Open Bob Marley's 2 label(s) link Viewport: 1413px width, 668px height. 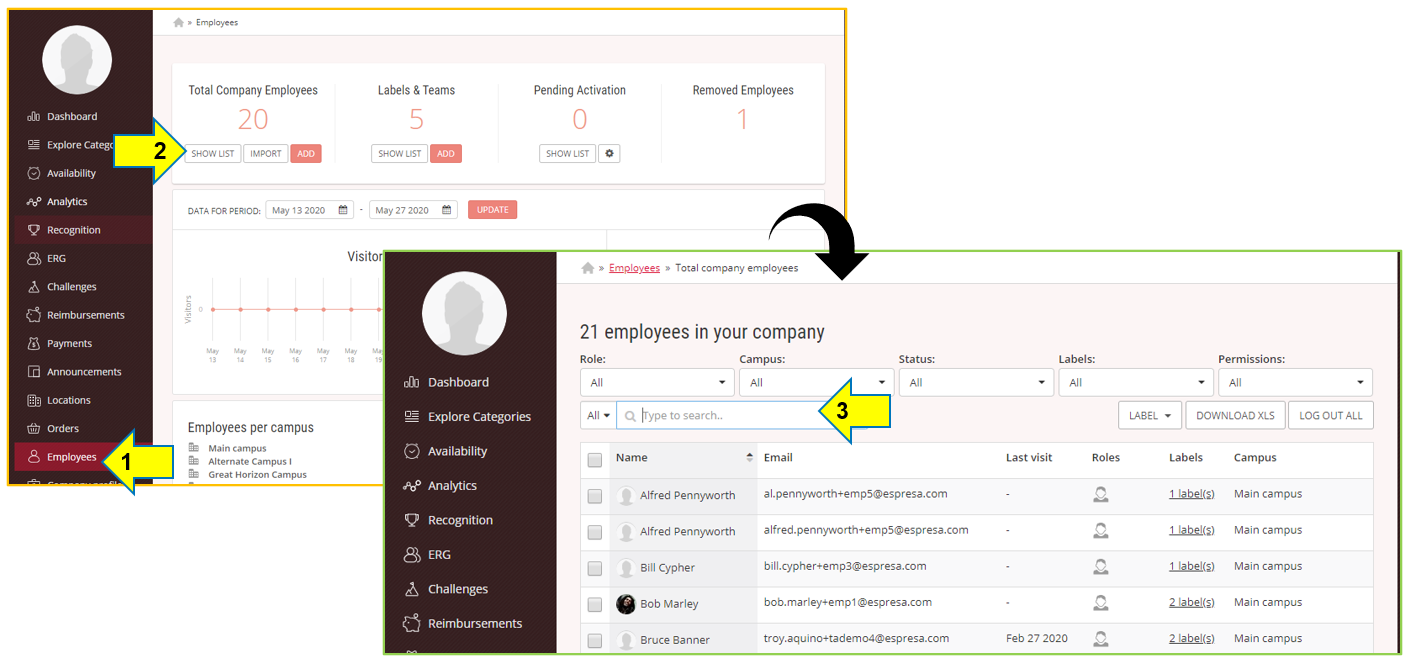click(x=1191, y=602)
